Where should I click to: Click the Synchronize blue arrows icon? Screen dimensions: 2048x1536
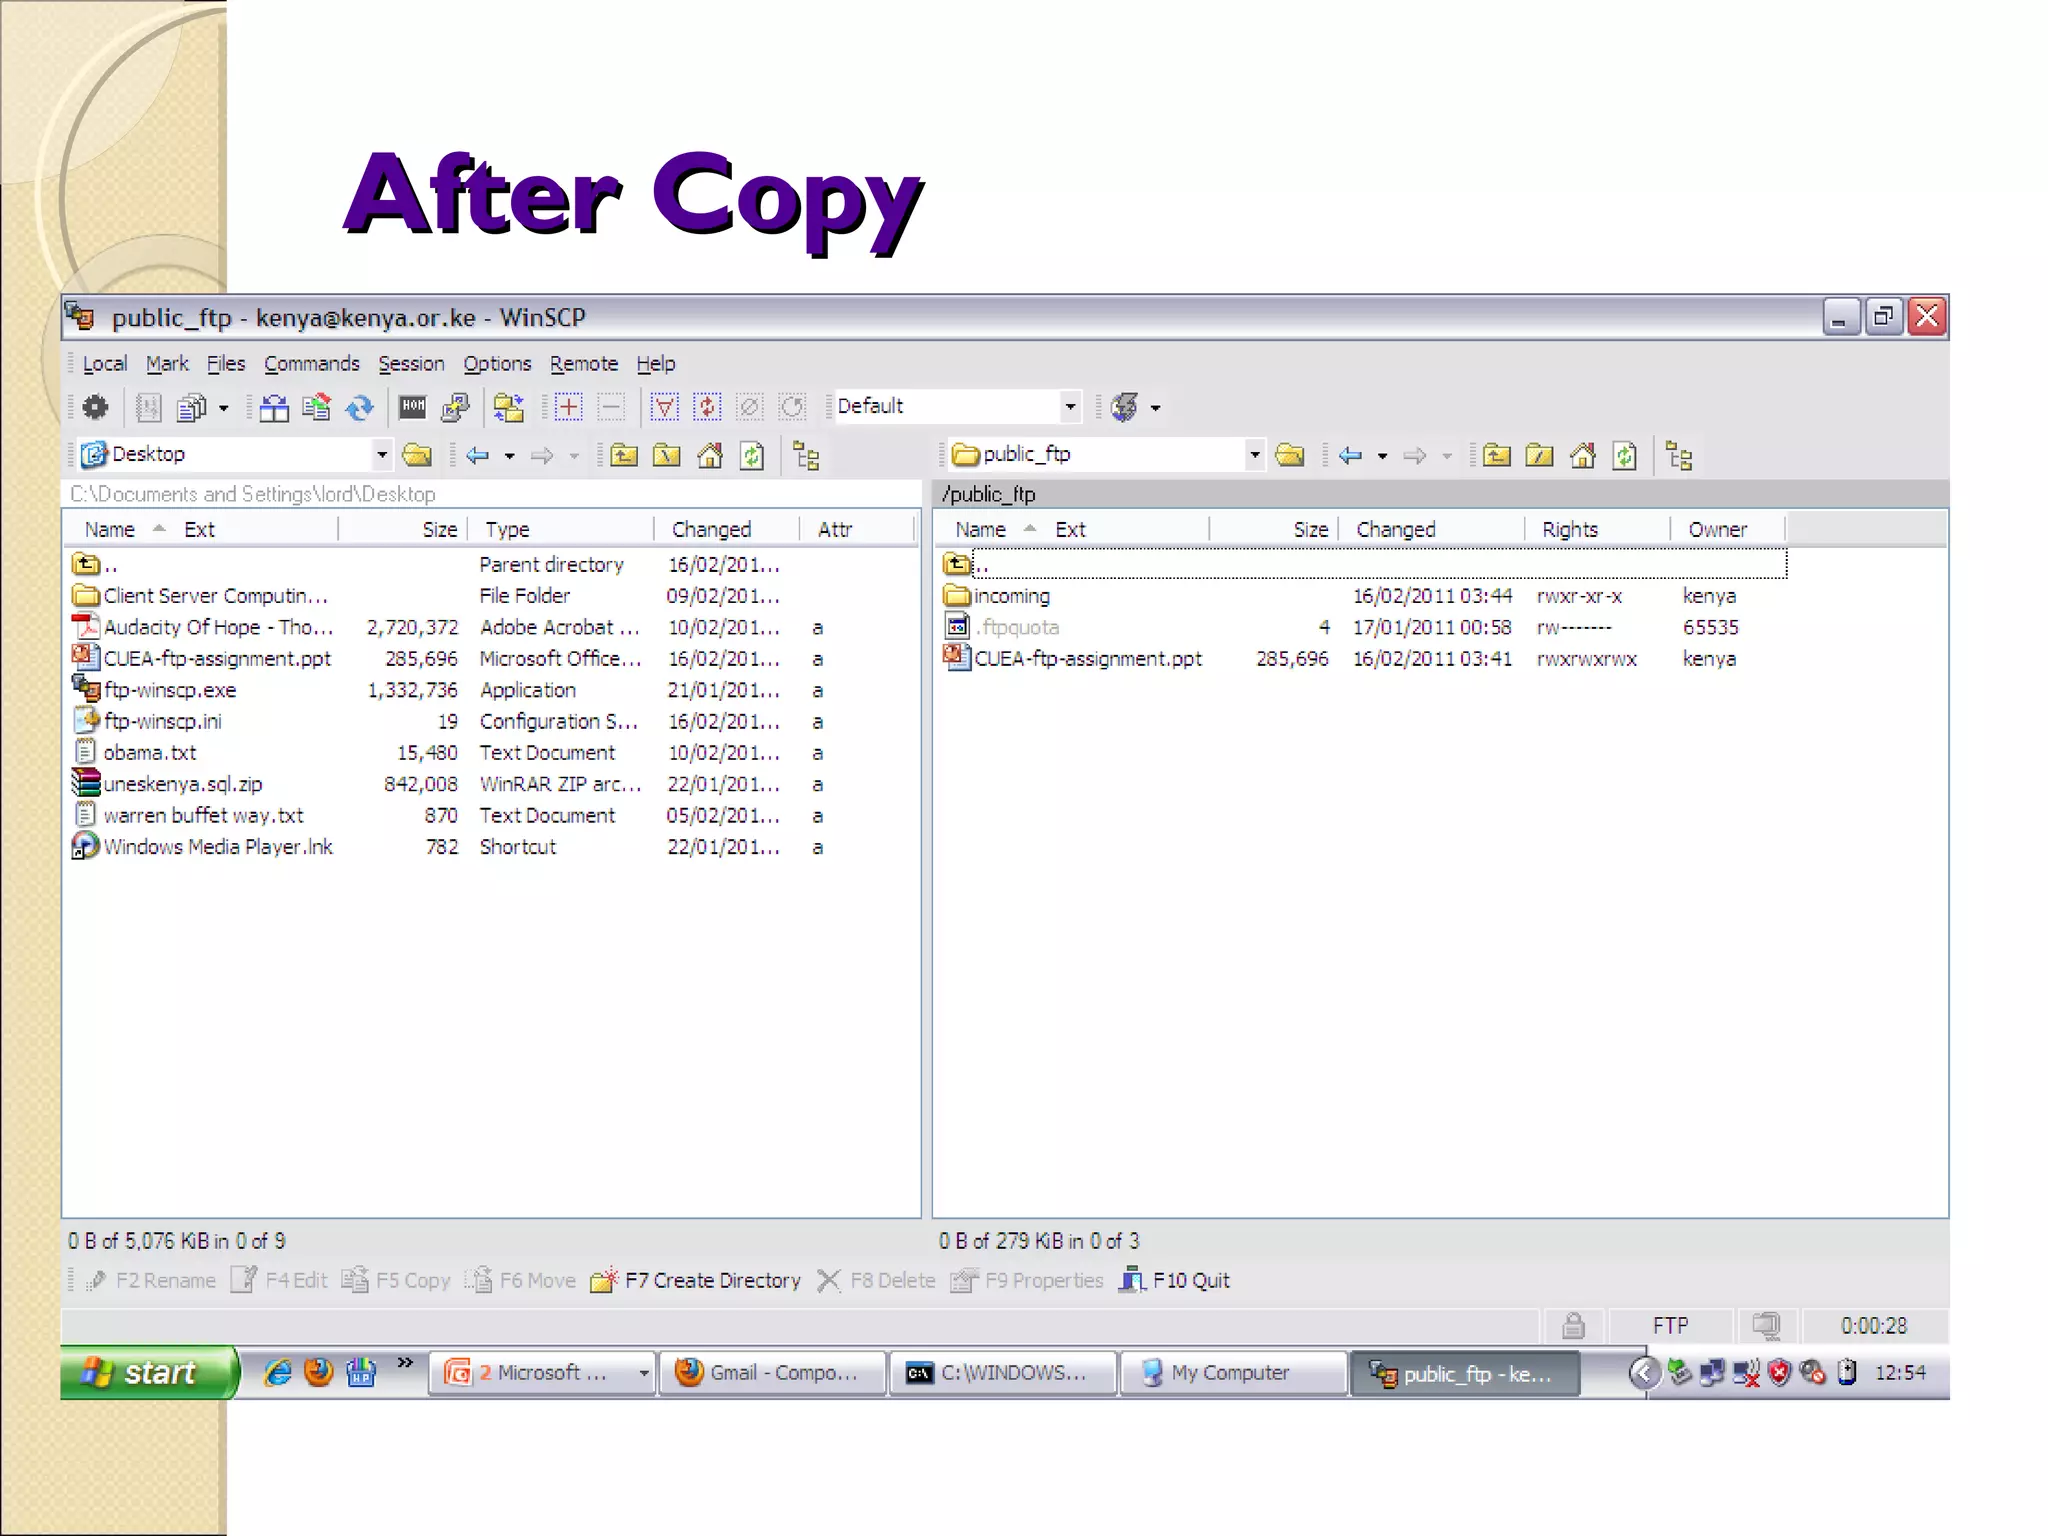click(359, 407)
